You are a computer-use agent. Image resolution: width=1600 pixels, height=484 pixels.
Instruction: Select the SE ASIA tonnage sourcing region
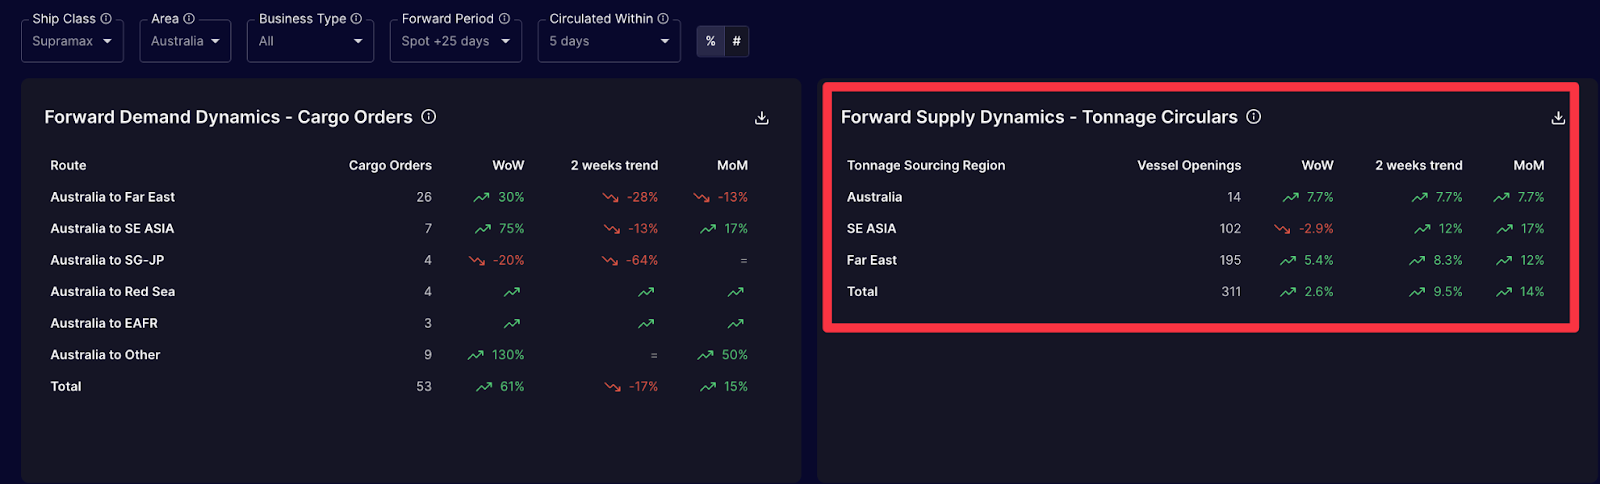pyautogui.click(x=871, y=229)
